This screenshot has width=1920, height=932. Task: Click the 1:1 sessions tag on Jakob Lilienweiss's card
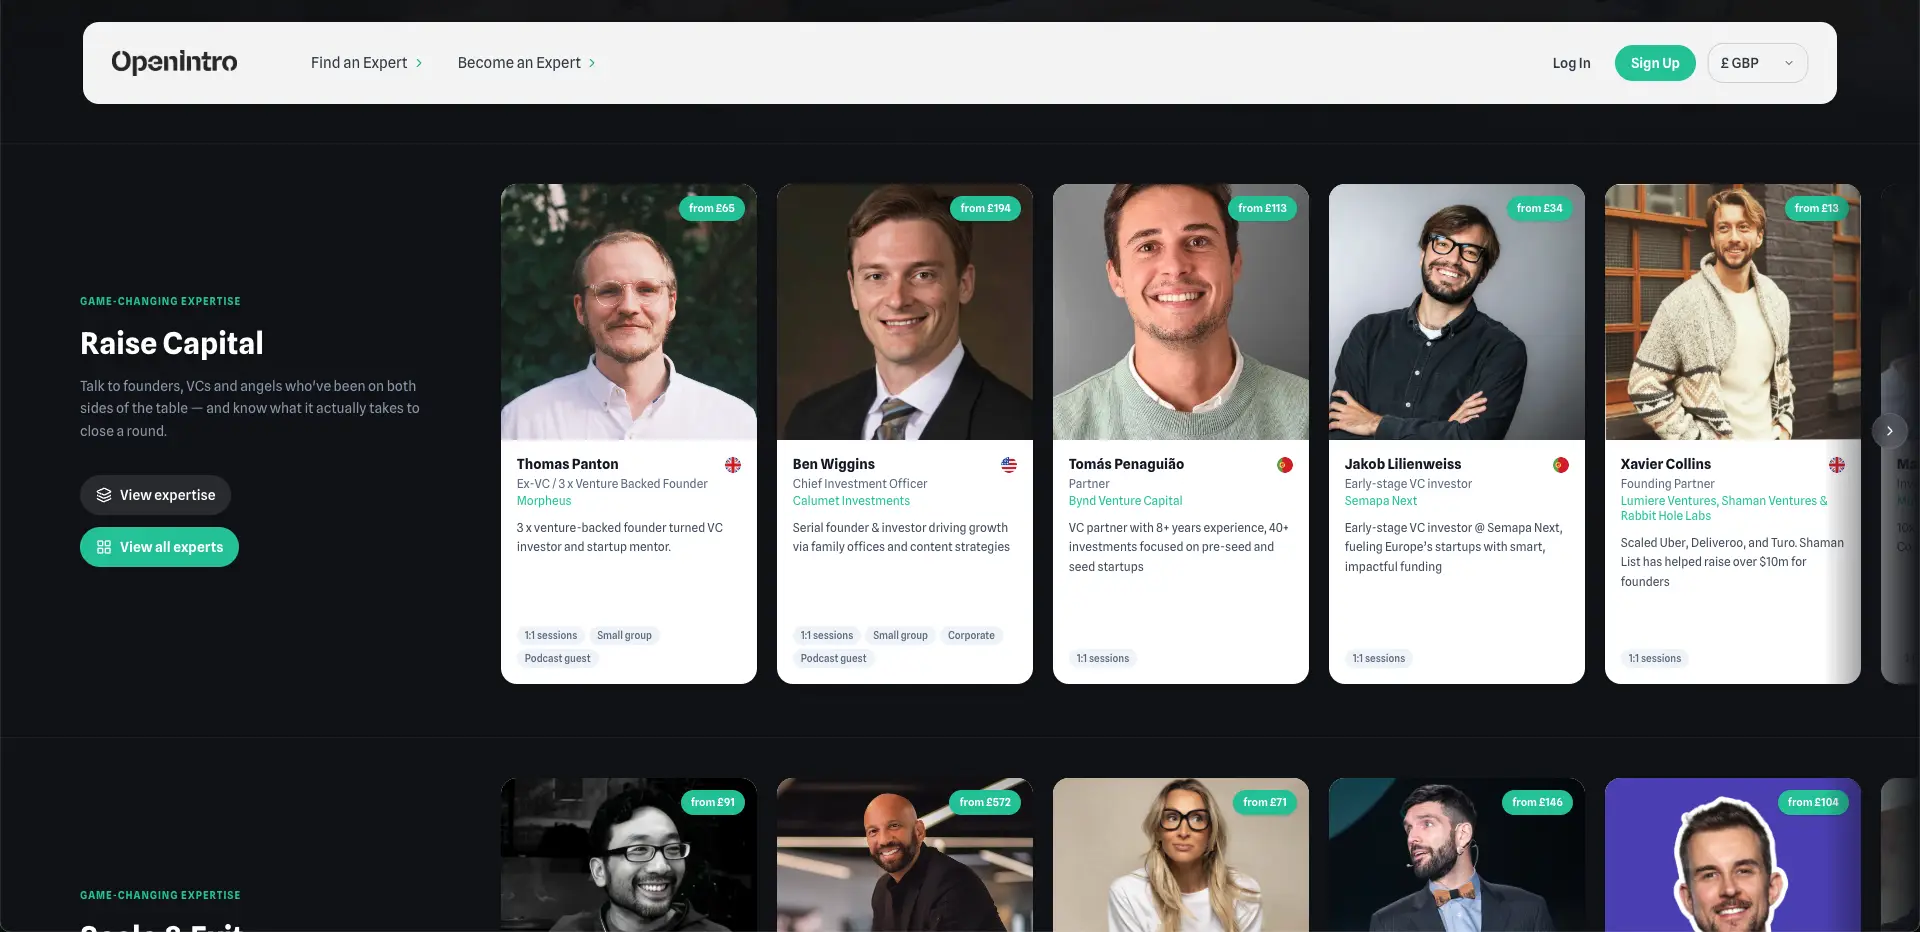click(1379, 658)
